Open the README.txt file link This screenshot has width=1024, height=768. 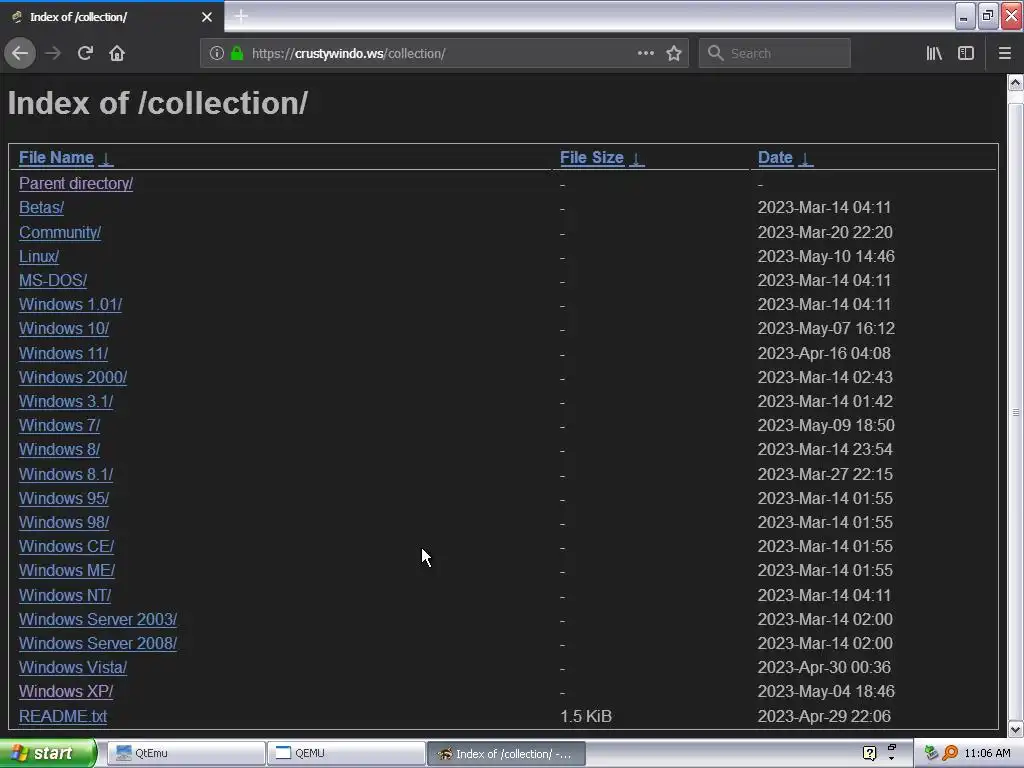point(63,716)
